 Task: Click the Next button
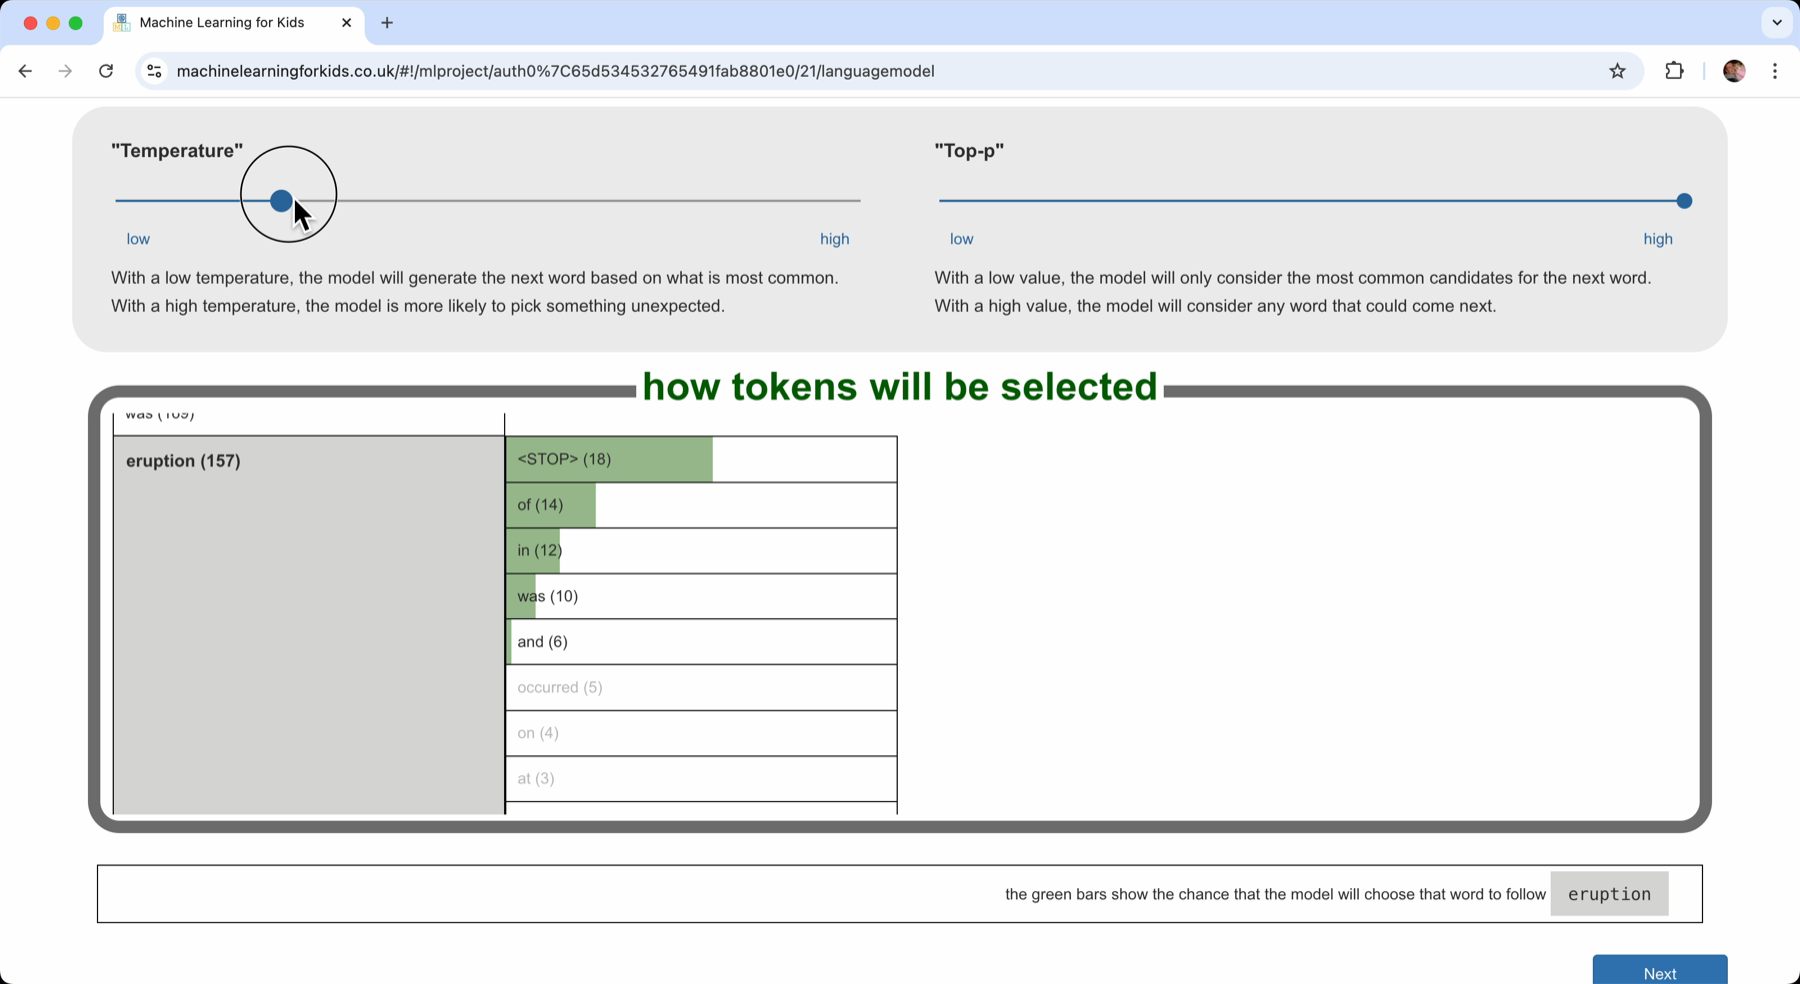(1659, 972)
